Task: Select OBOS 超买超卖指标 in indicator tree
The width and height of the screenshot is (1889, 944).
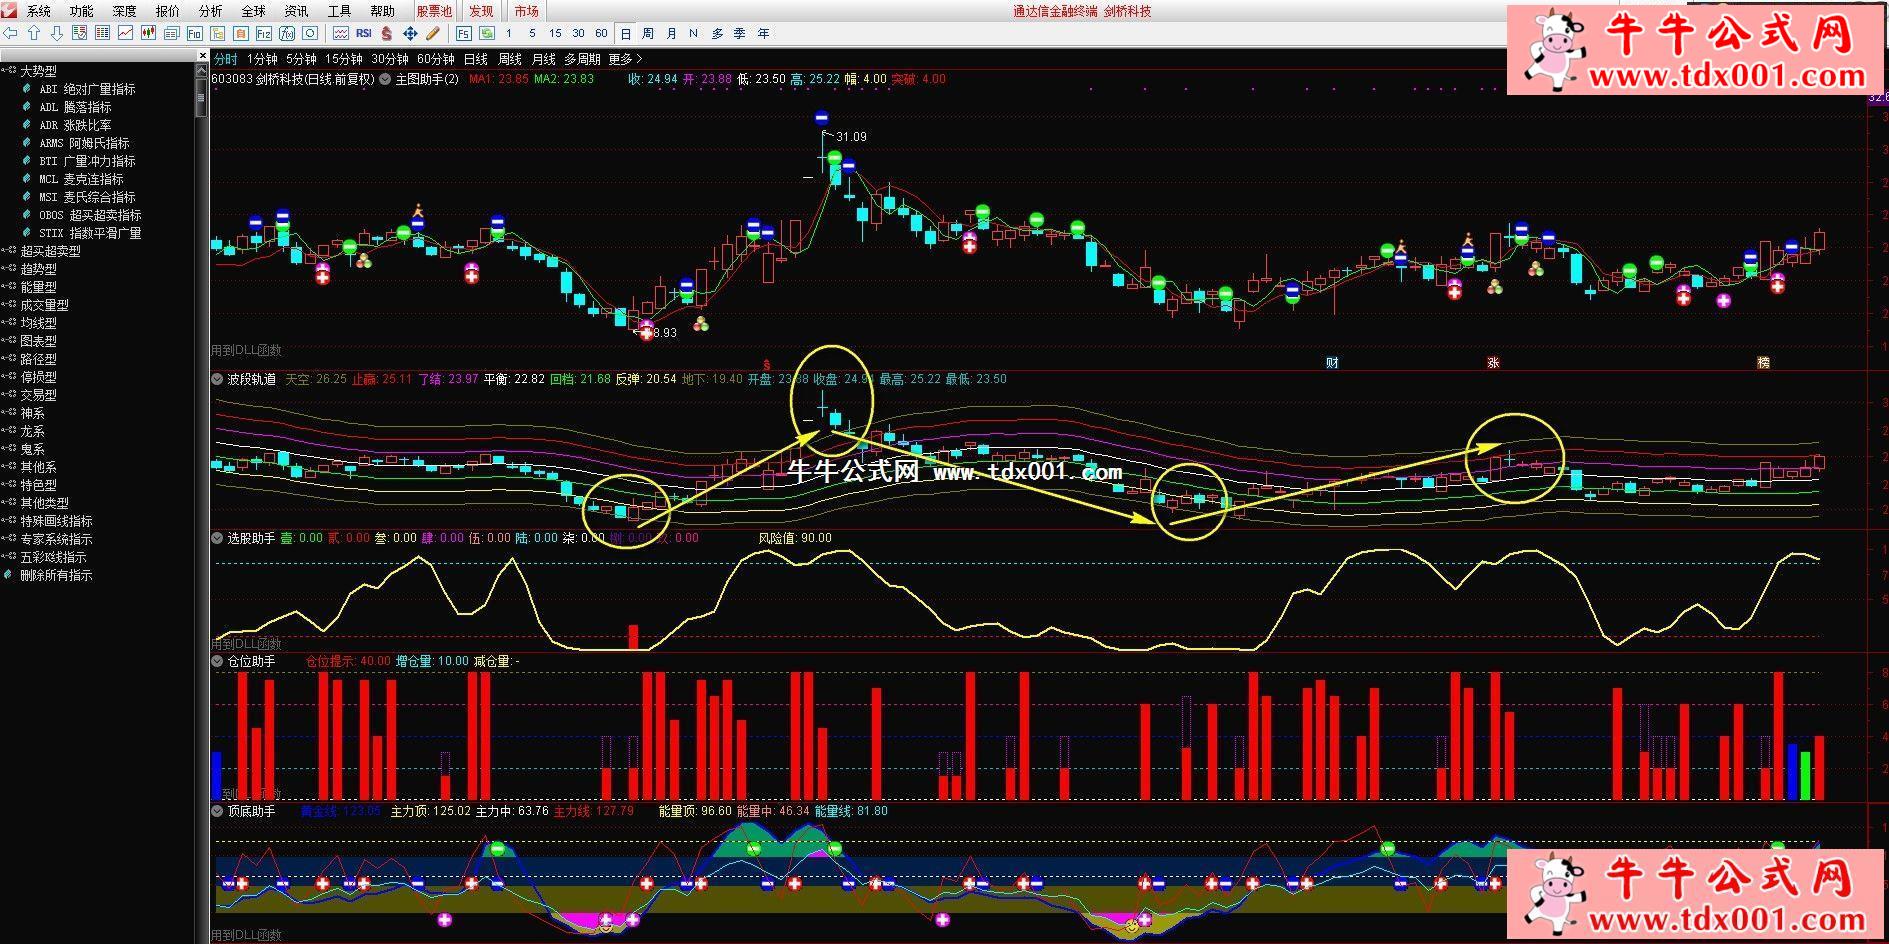Action: 90,215
